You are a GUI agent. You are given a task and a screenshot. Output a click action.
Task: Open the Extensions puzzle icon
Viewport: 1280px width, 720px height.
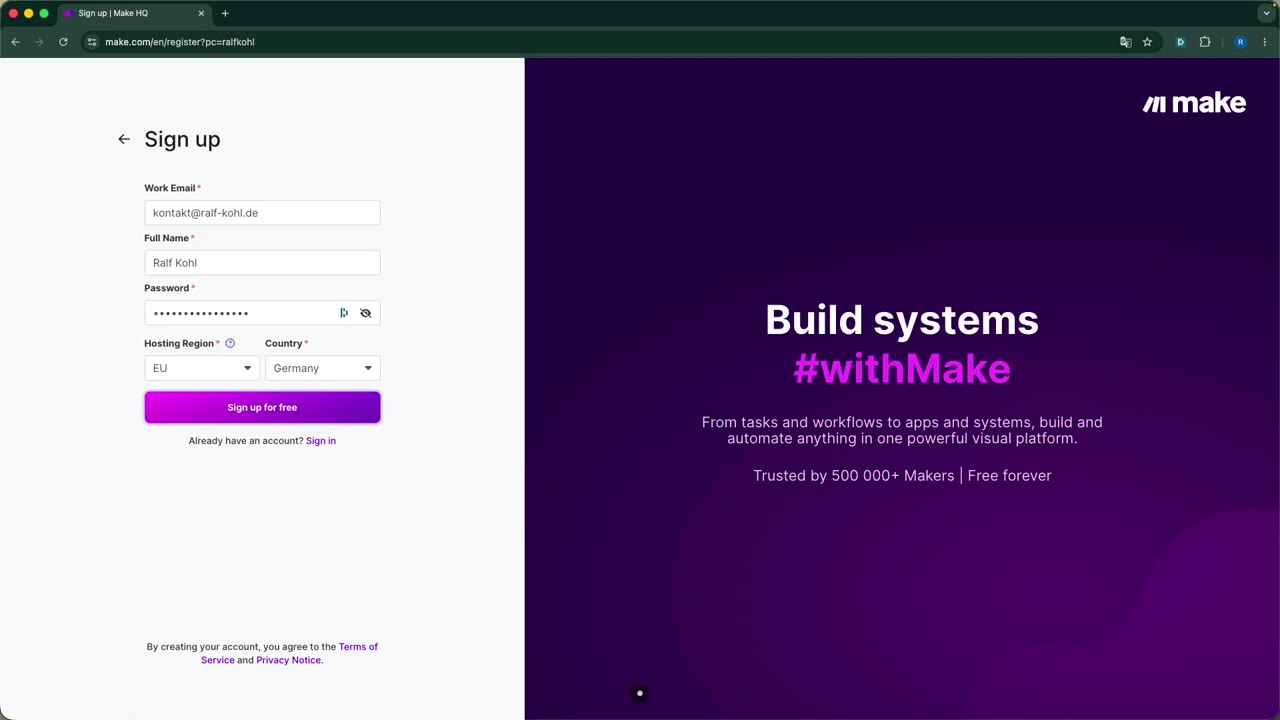(1205, 42)
